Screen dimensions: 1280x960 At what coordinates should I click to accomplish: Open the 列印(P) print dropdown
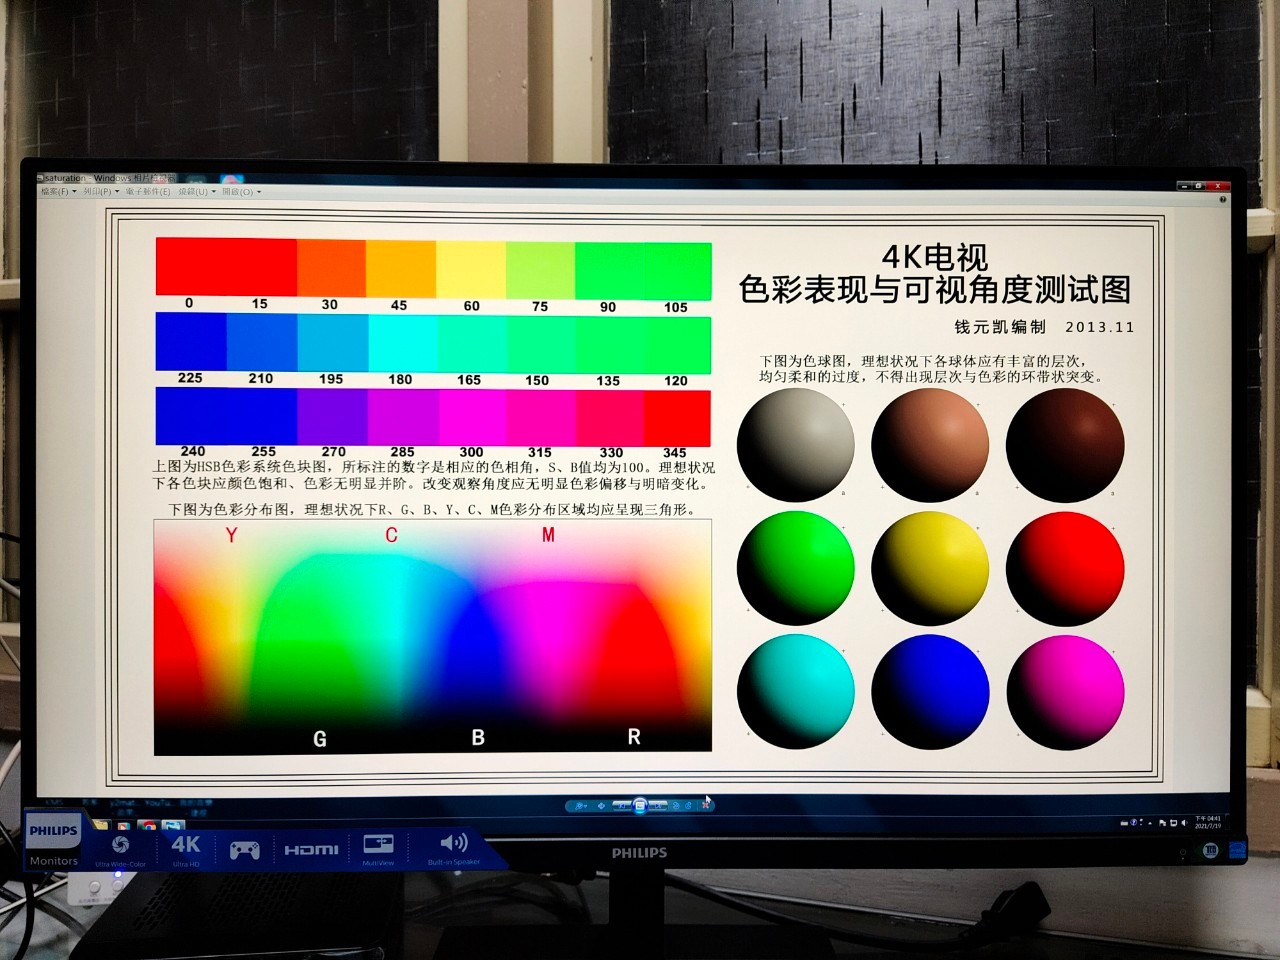[x=100, y=191]
